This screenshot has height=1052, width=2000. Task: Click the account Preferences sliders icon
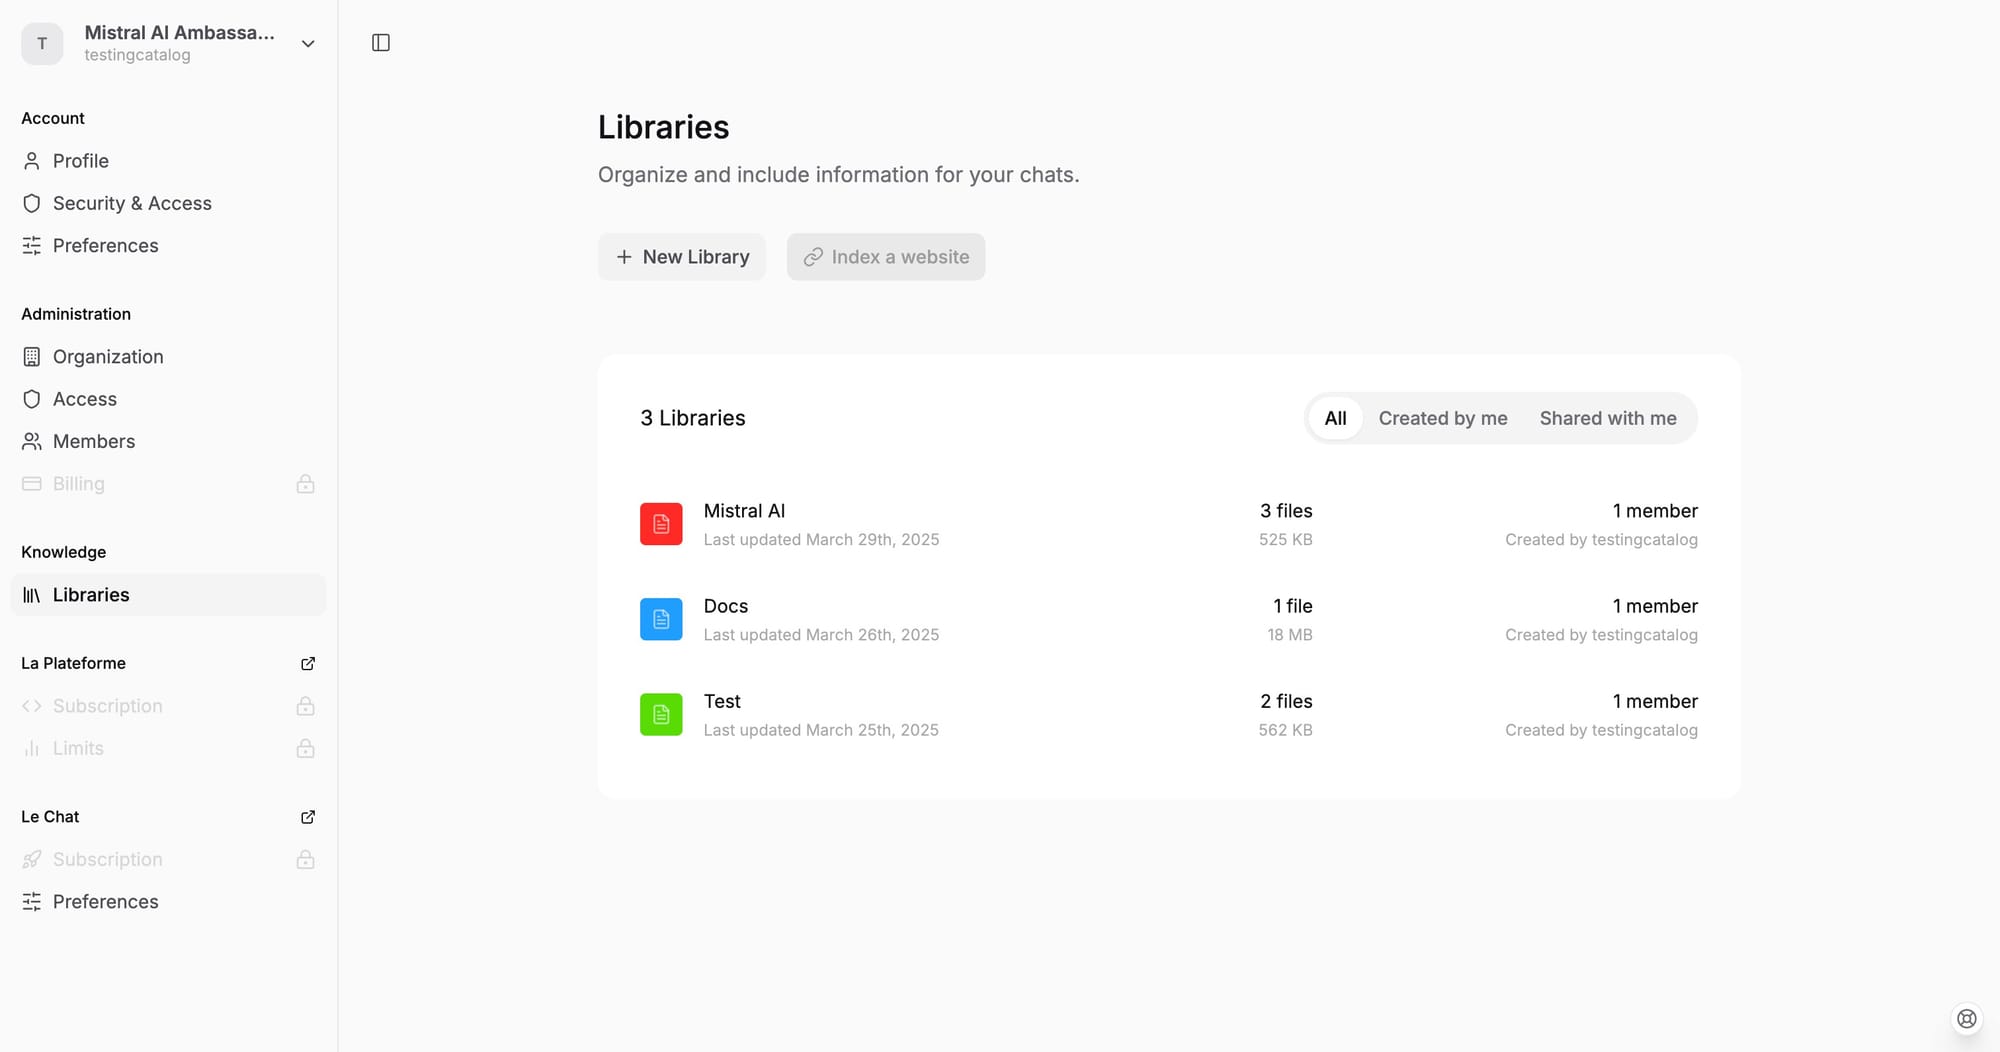[x=32, y=246]
